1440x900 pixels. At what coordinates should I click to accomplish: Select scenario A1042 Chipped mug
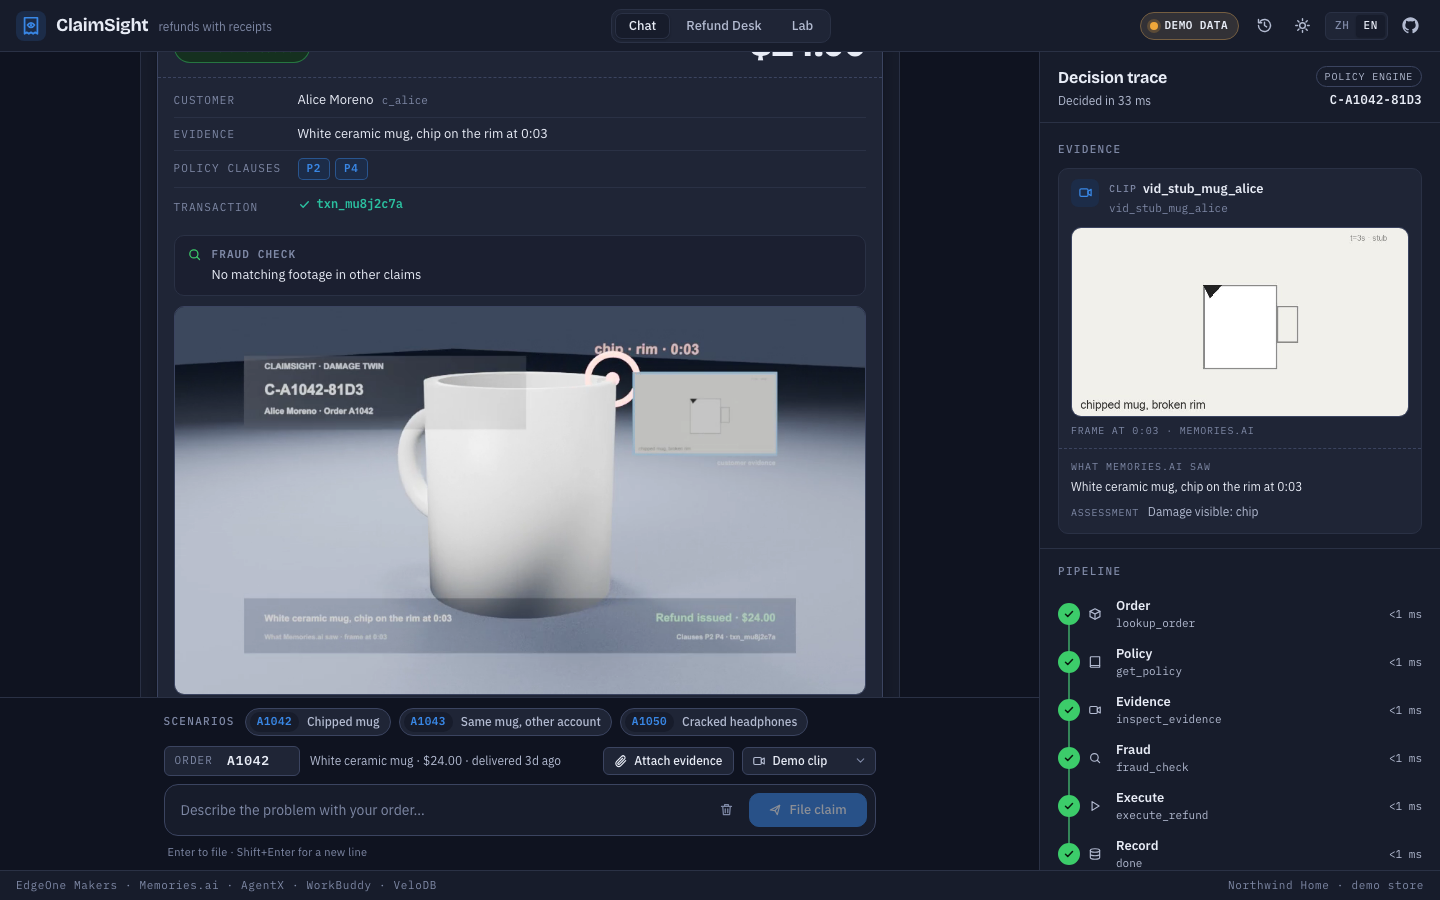click(x=318, y=722)
